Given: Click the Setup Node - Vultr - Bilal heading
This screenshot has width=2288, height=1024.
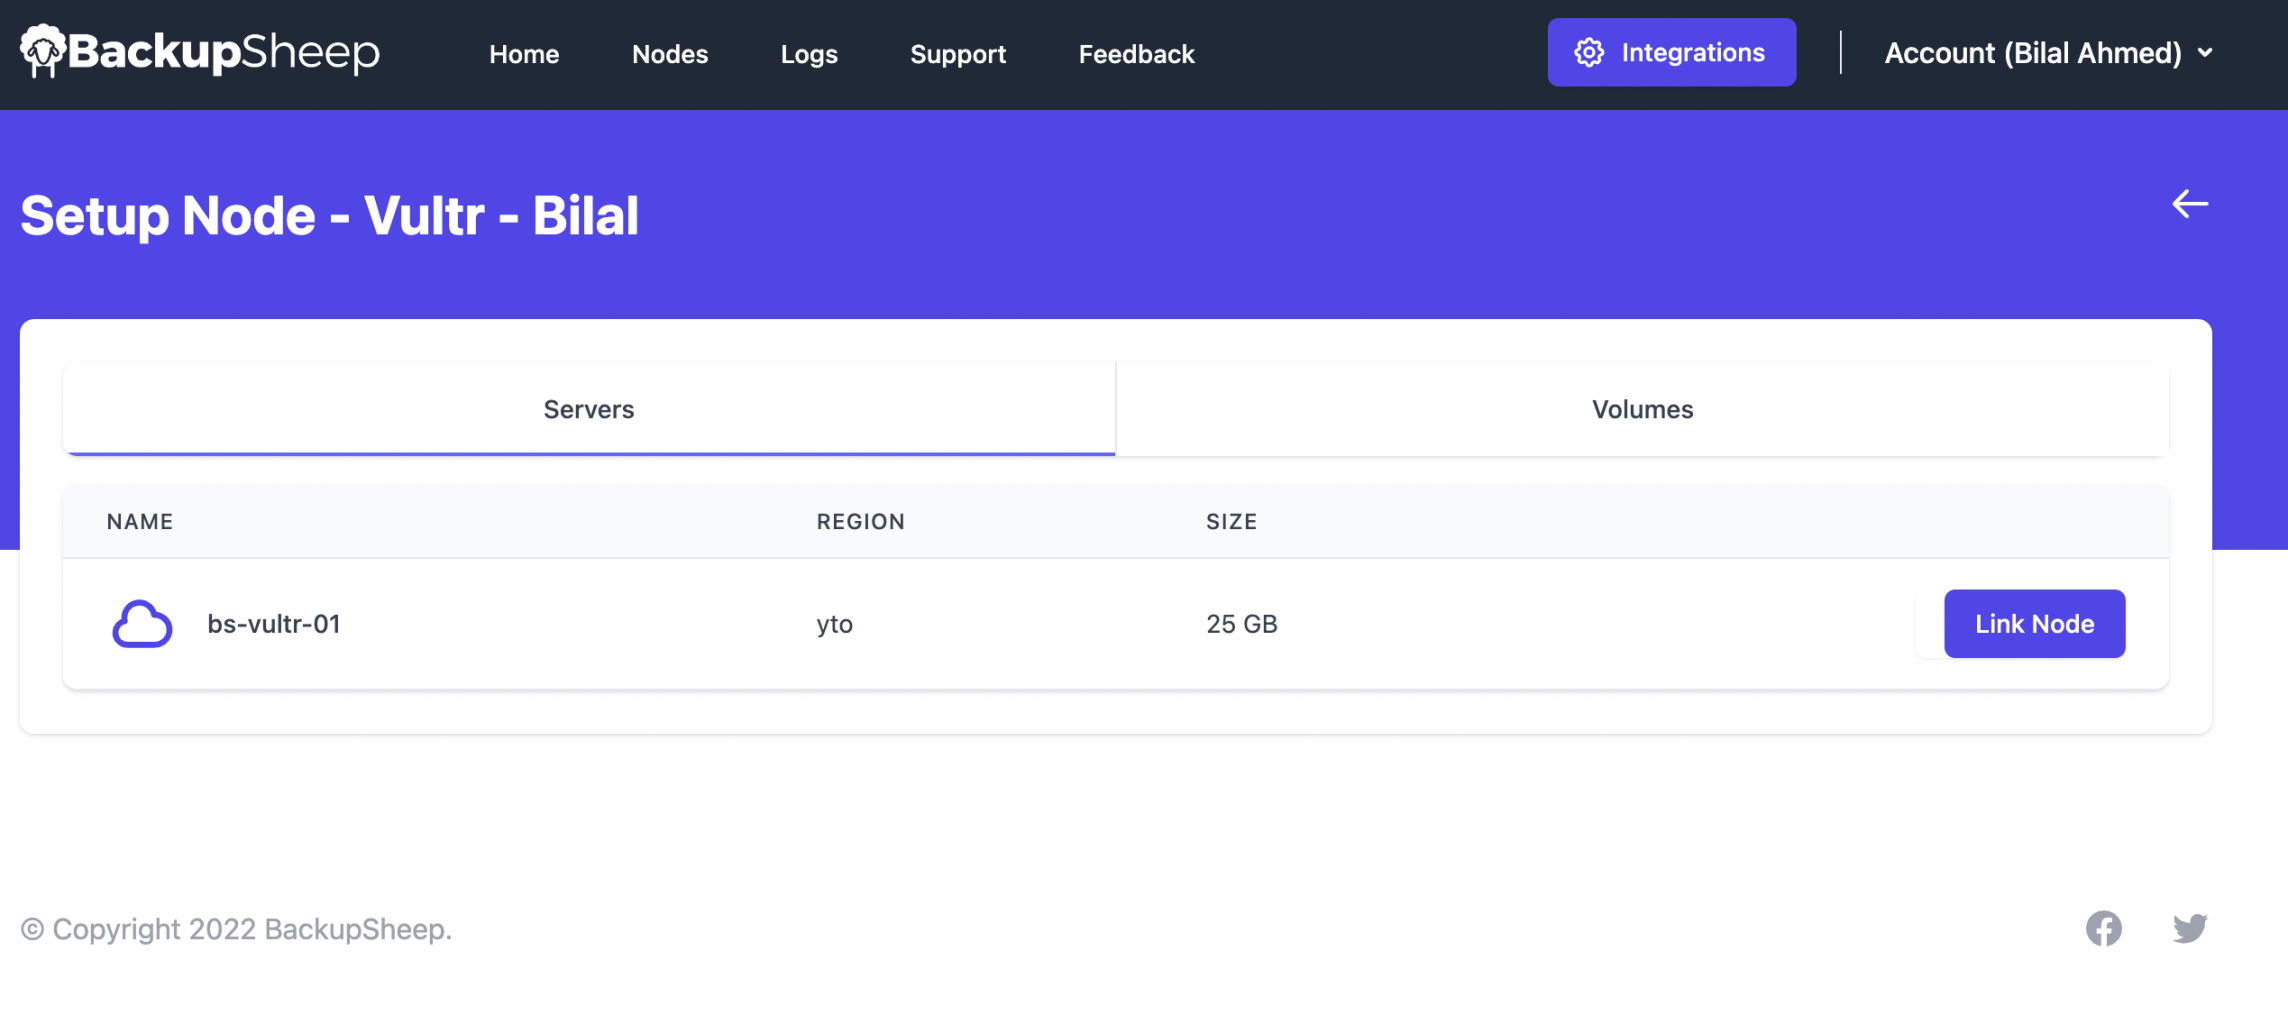Looking at the screenshot, I should 329,215.
